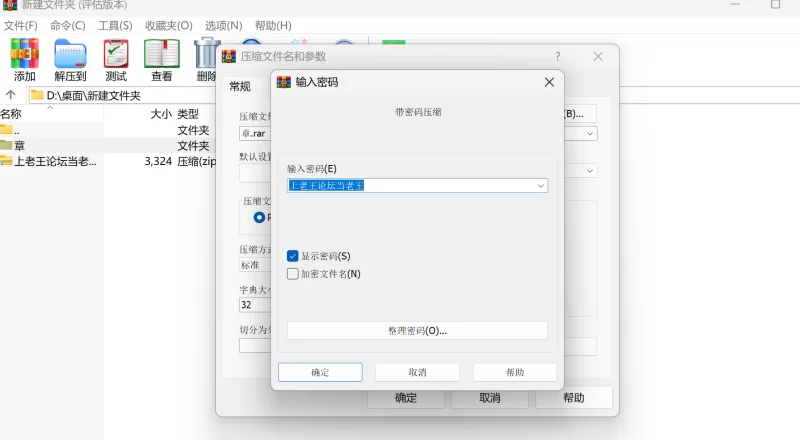
Task: Expand the default profile dropdown arrow
Action: (590, 170)
